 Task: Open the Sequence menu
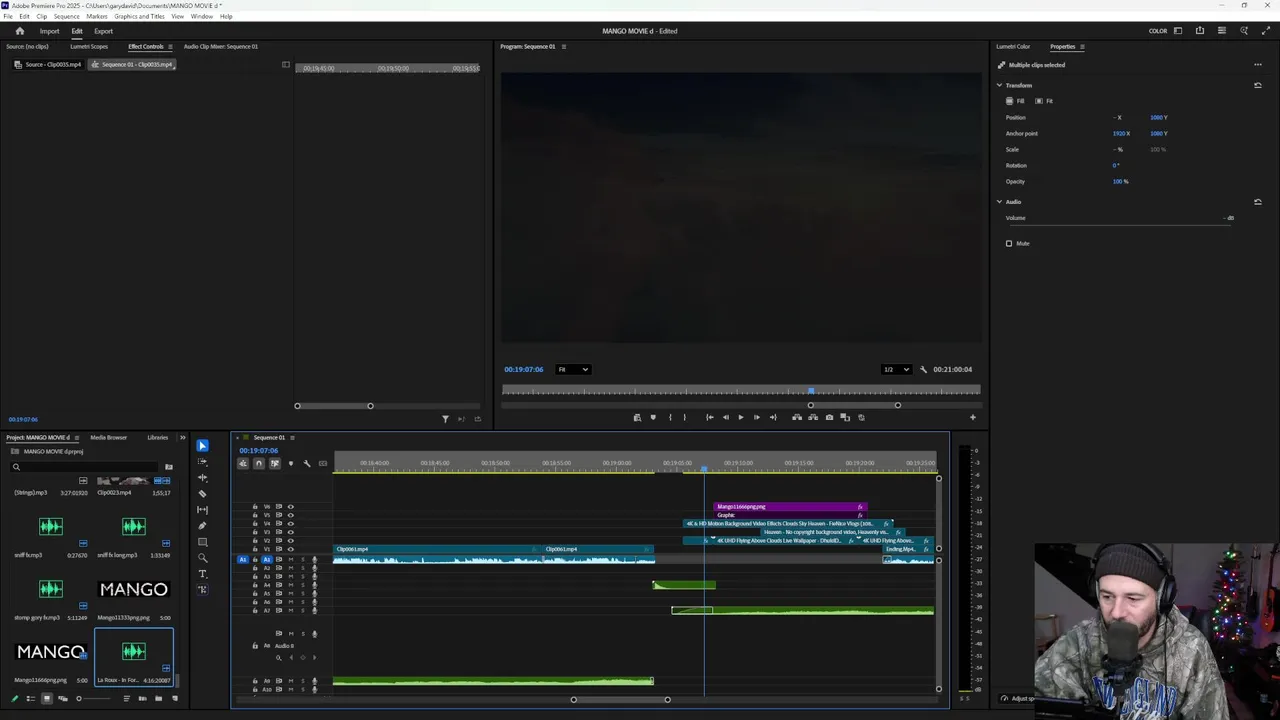click(66, 16)
